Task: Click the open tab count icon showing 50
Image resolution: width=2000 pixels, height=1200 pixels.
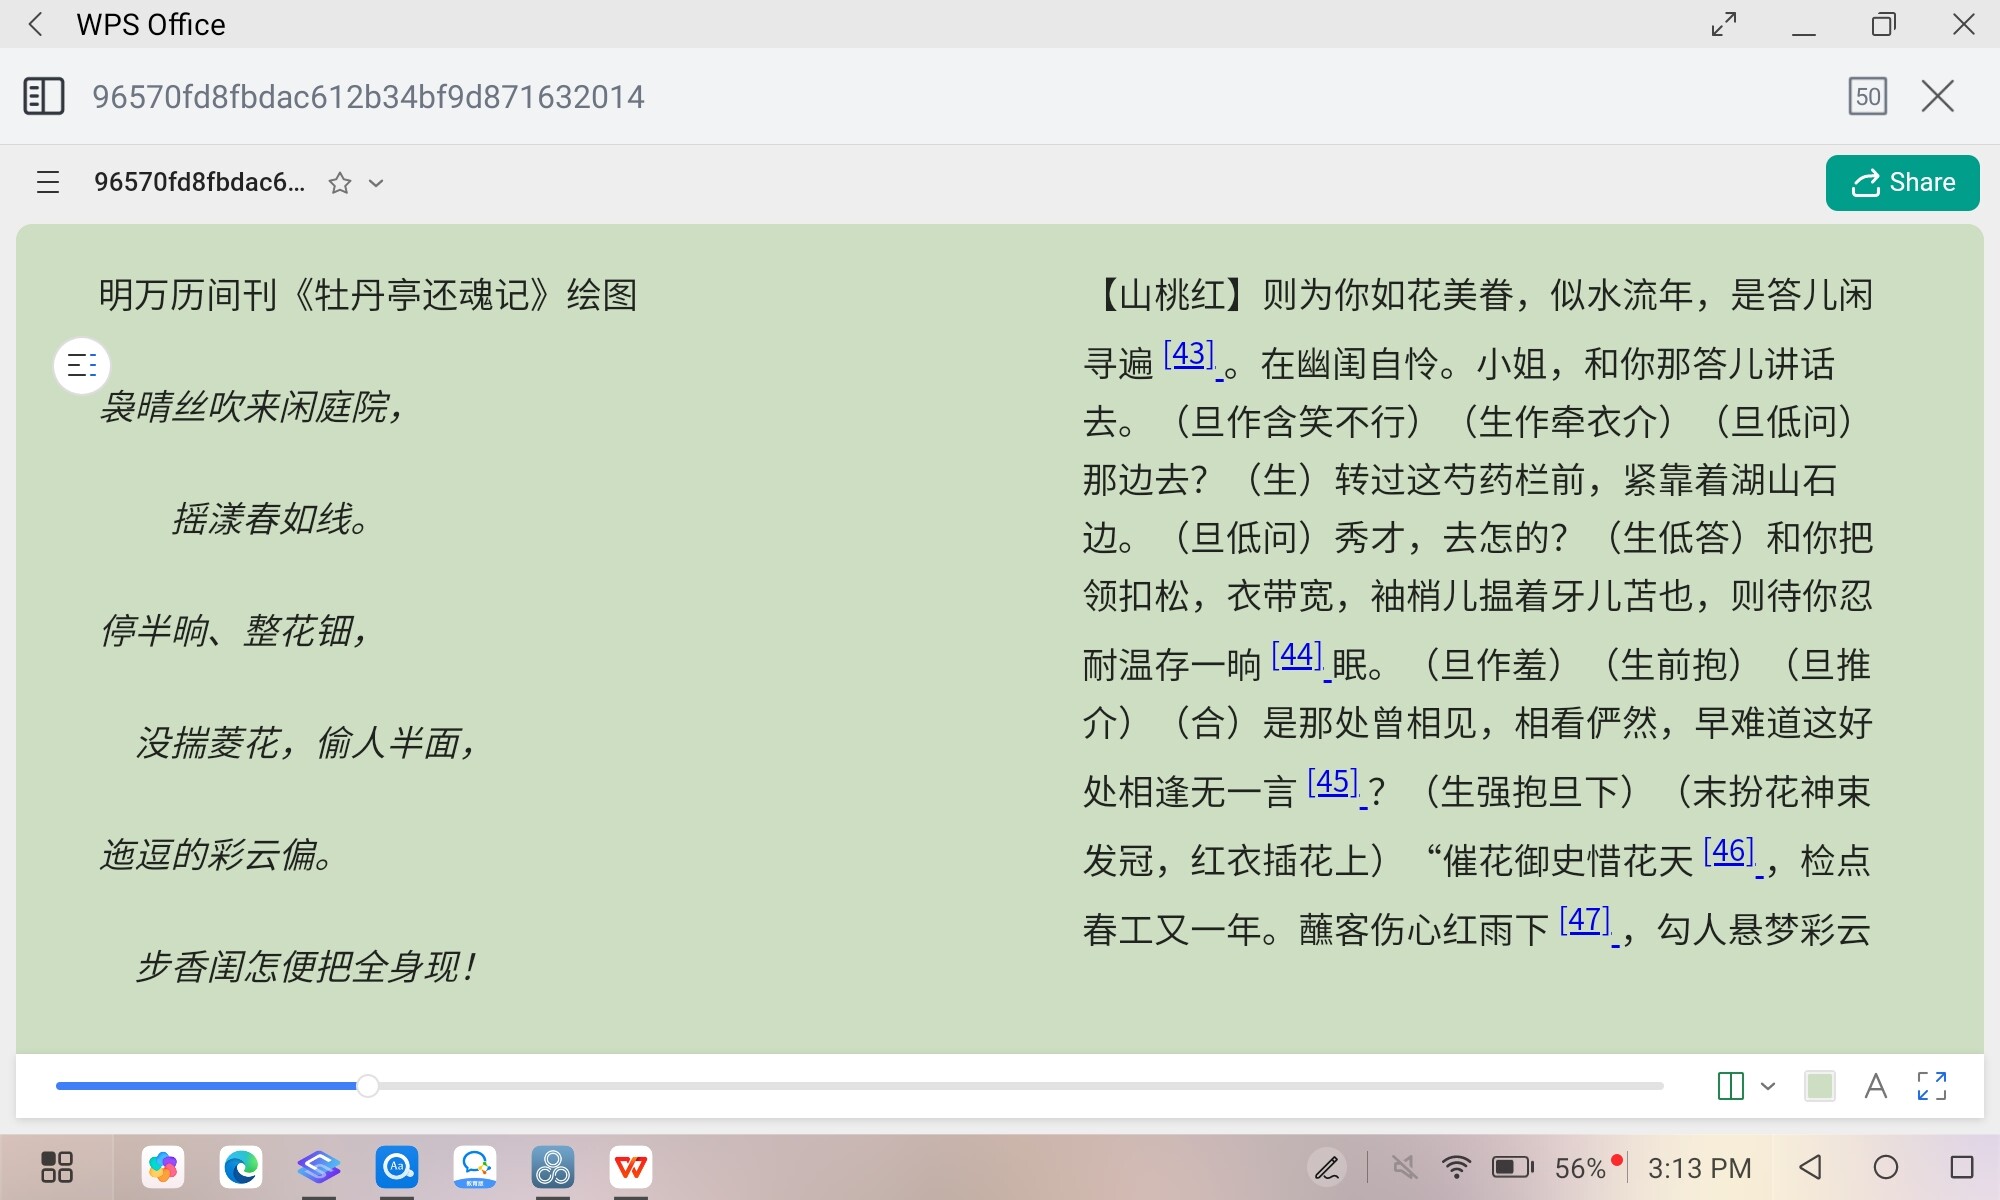Action: [x=1867, y=97]
